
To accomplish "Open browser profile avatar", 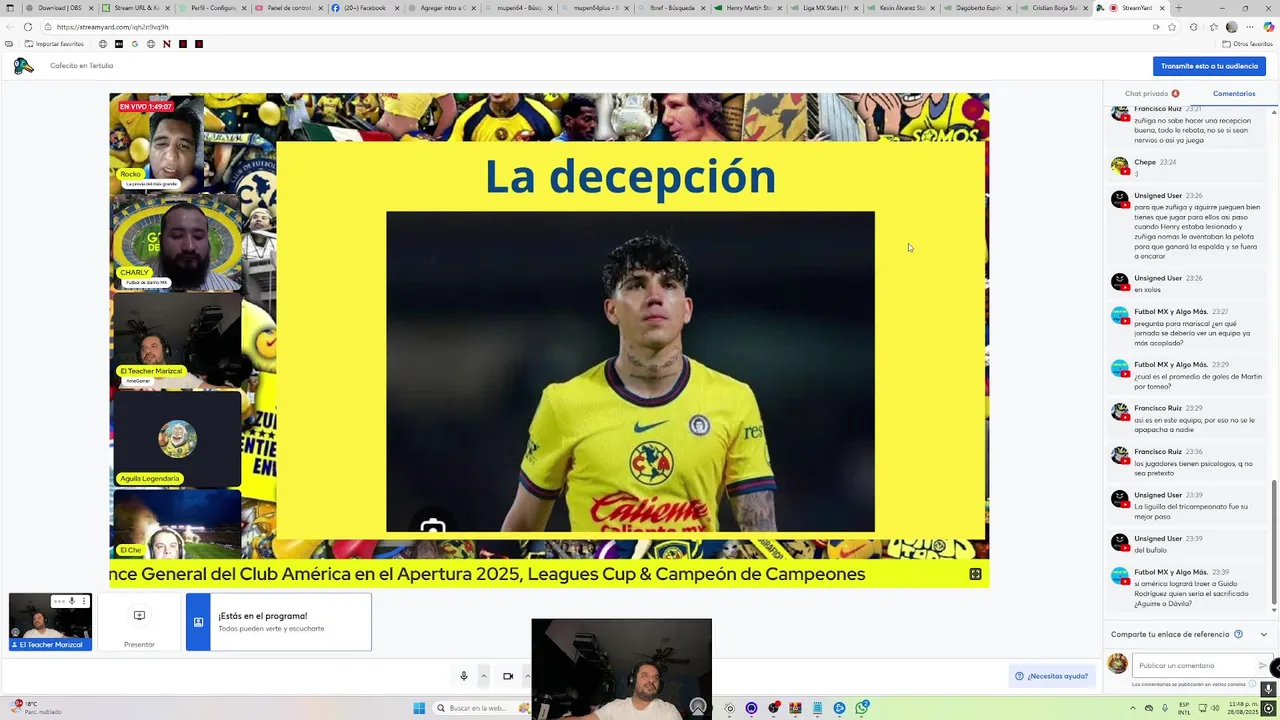I will [1232, 27].
